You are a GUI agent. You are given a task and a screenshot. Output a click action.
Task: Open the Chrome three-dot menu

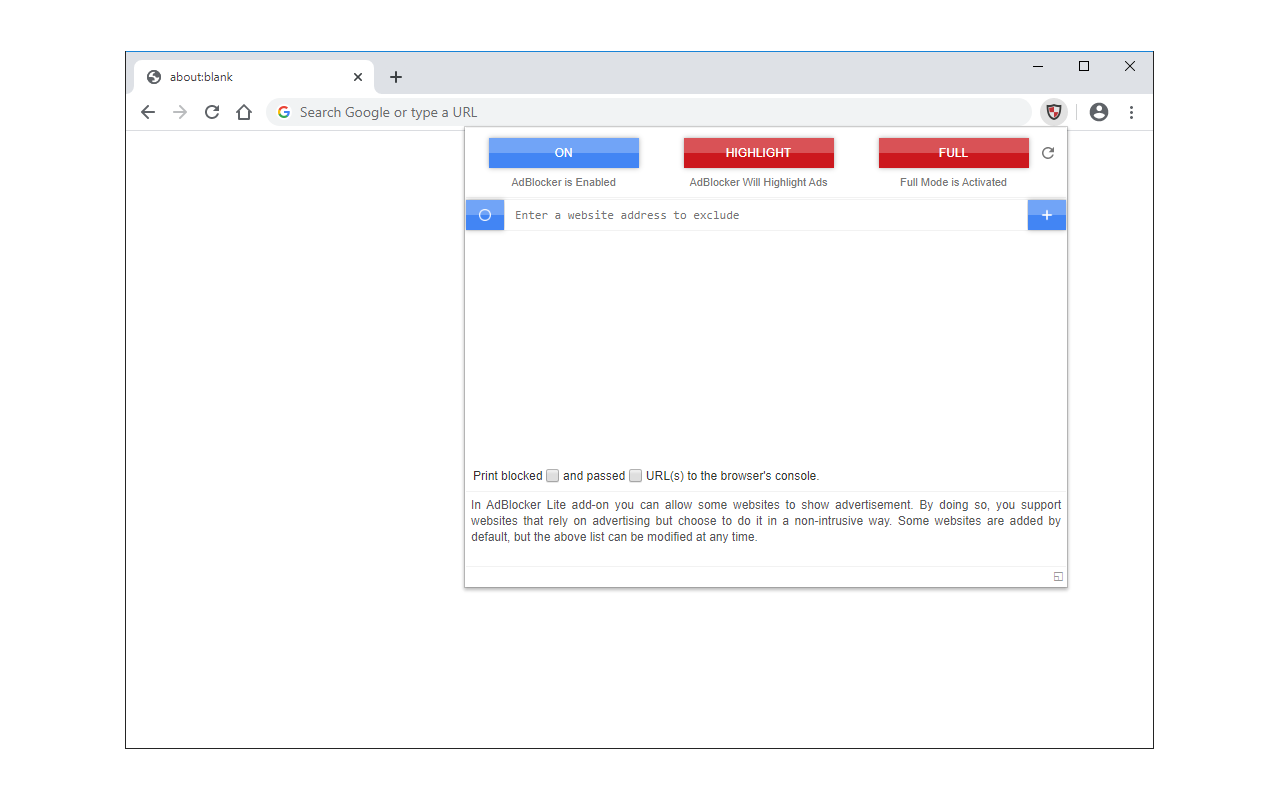pyautogui.click(x=1131, y=112)
